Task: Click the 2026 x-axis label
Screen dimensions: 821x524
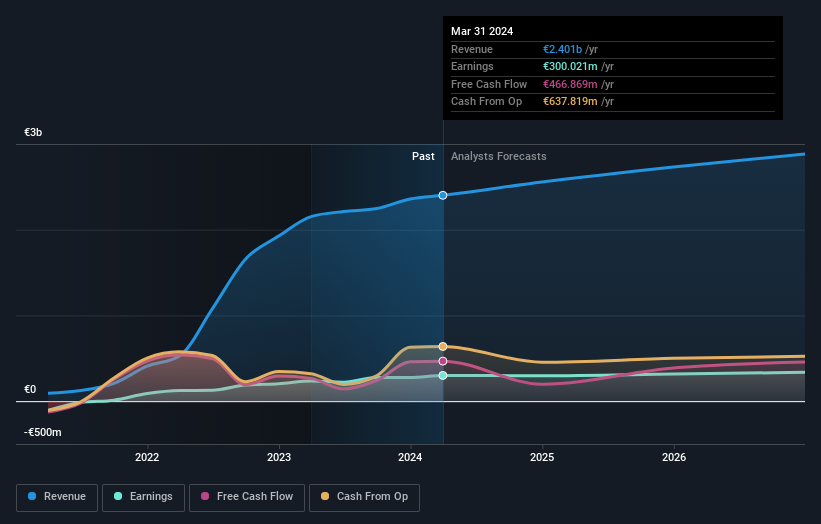Action: [x=674, y=457]
